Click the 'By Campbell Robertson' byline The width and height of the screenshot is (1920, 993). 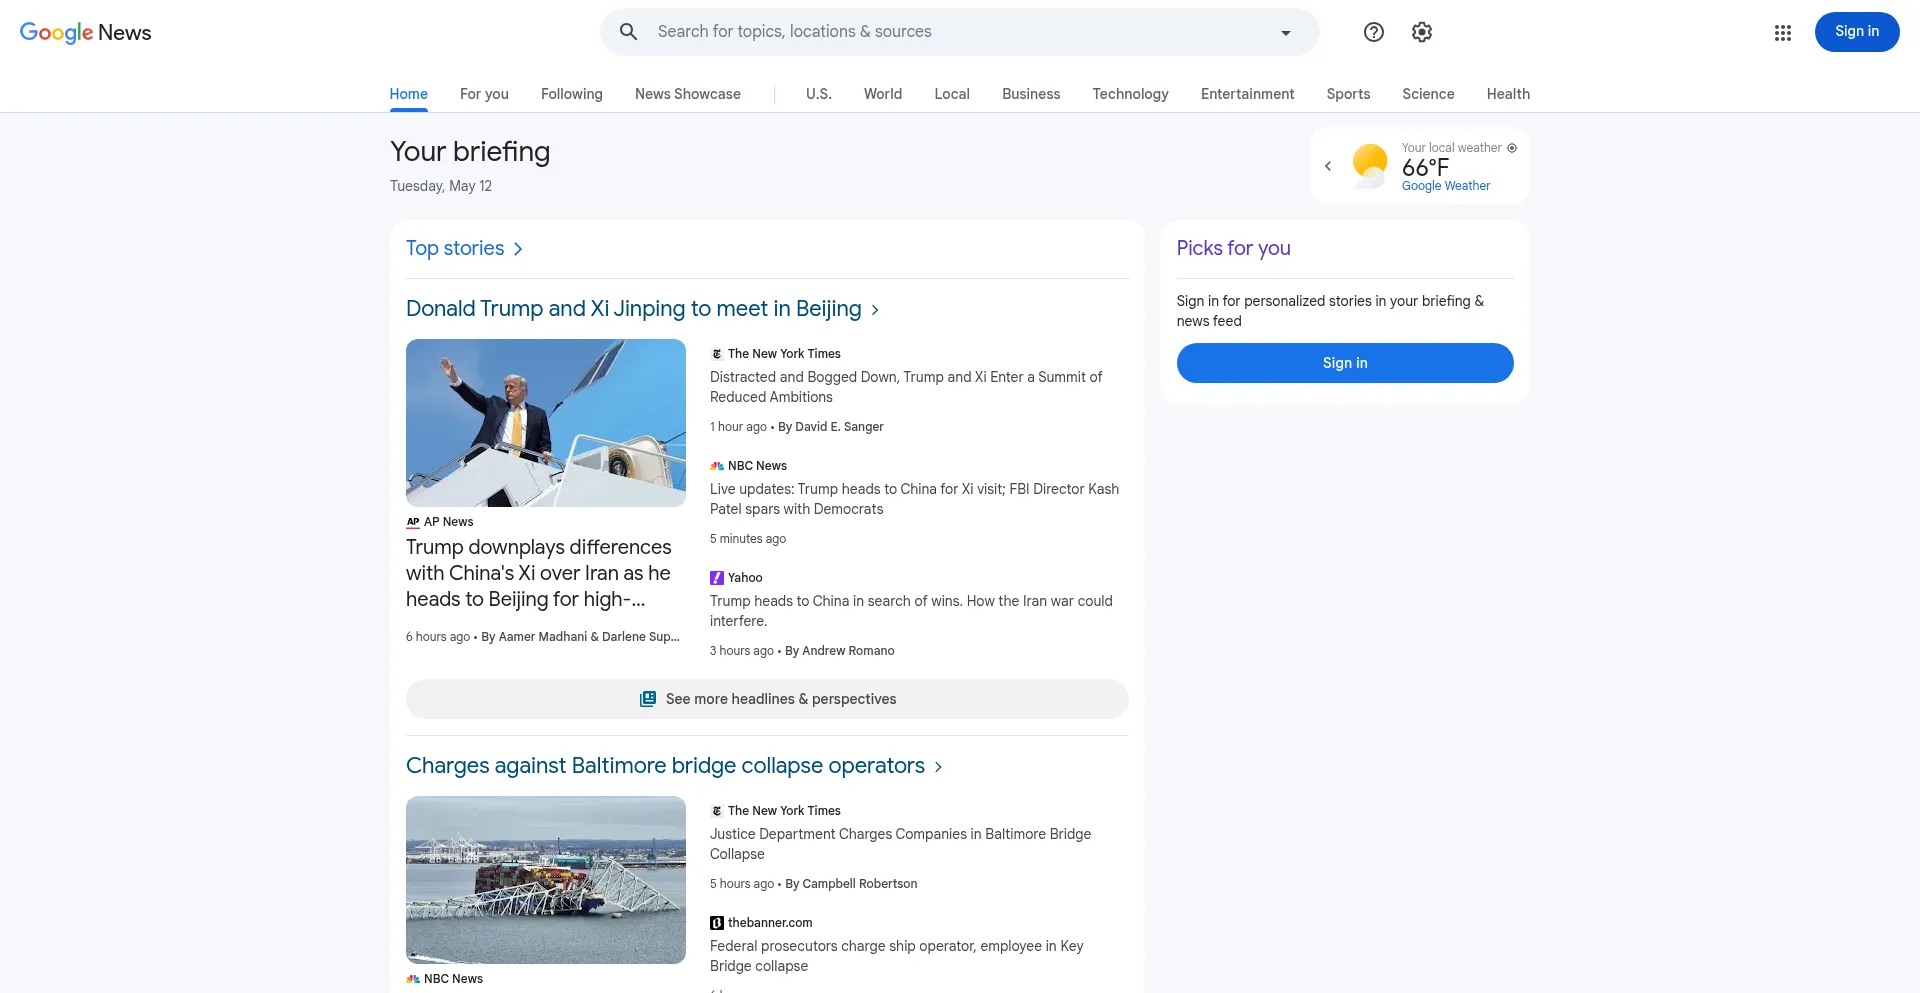(x=851, y=884)
